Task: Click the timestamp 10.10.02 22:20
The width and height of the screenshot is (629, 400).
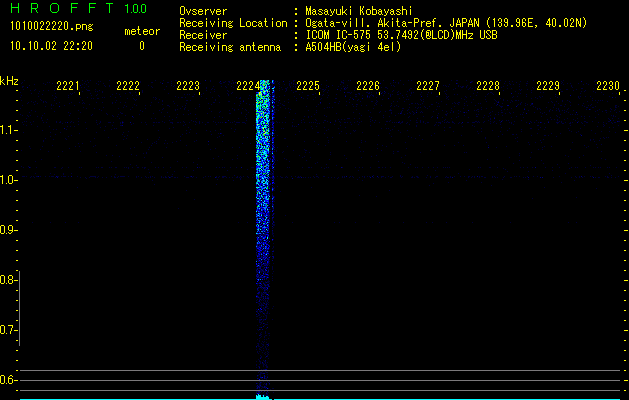Action: click(51, 46)
